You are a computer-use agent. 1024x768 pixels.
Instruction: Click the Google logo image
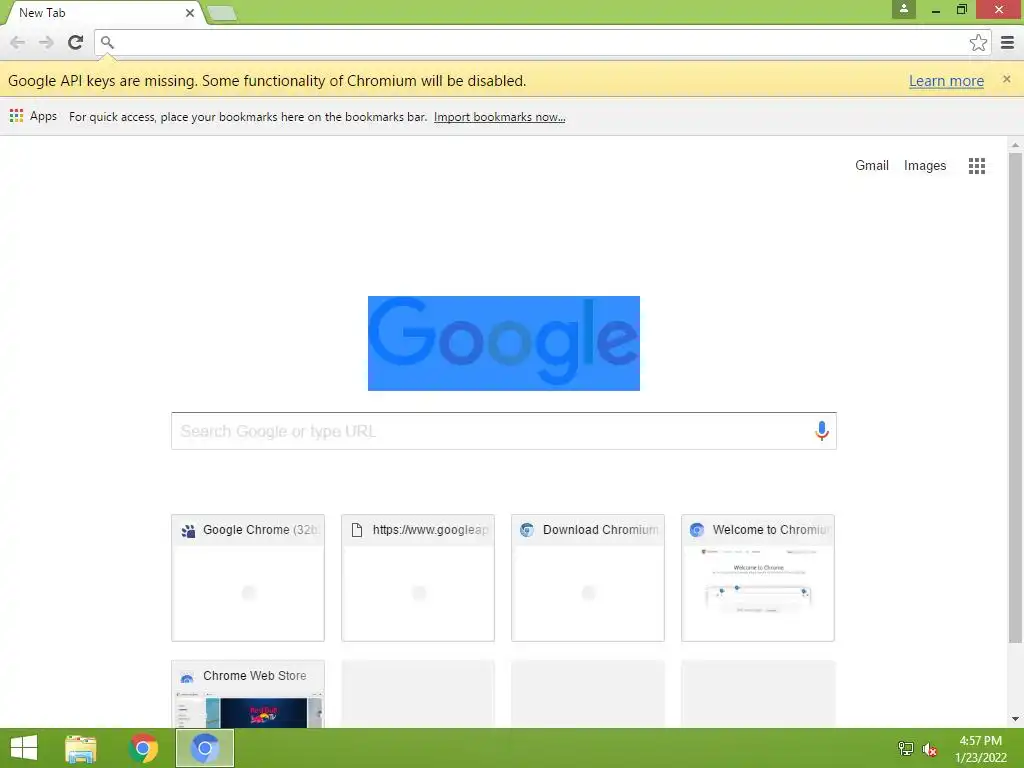[x=504, y=344]
